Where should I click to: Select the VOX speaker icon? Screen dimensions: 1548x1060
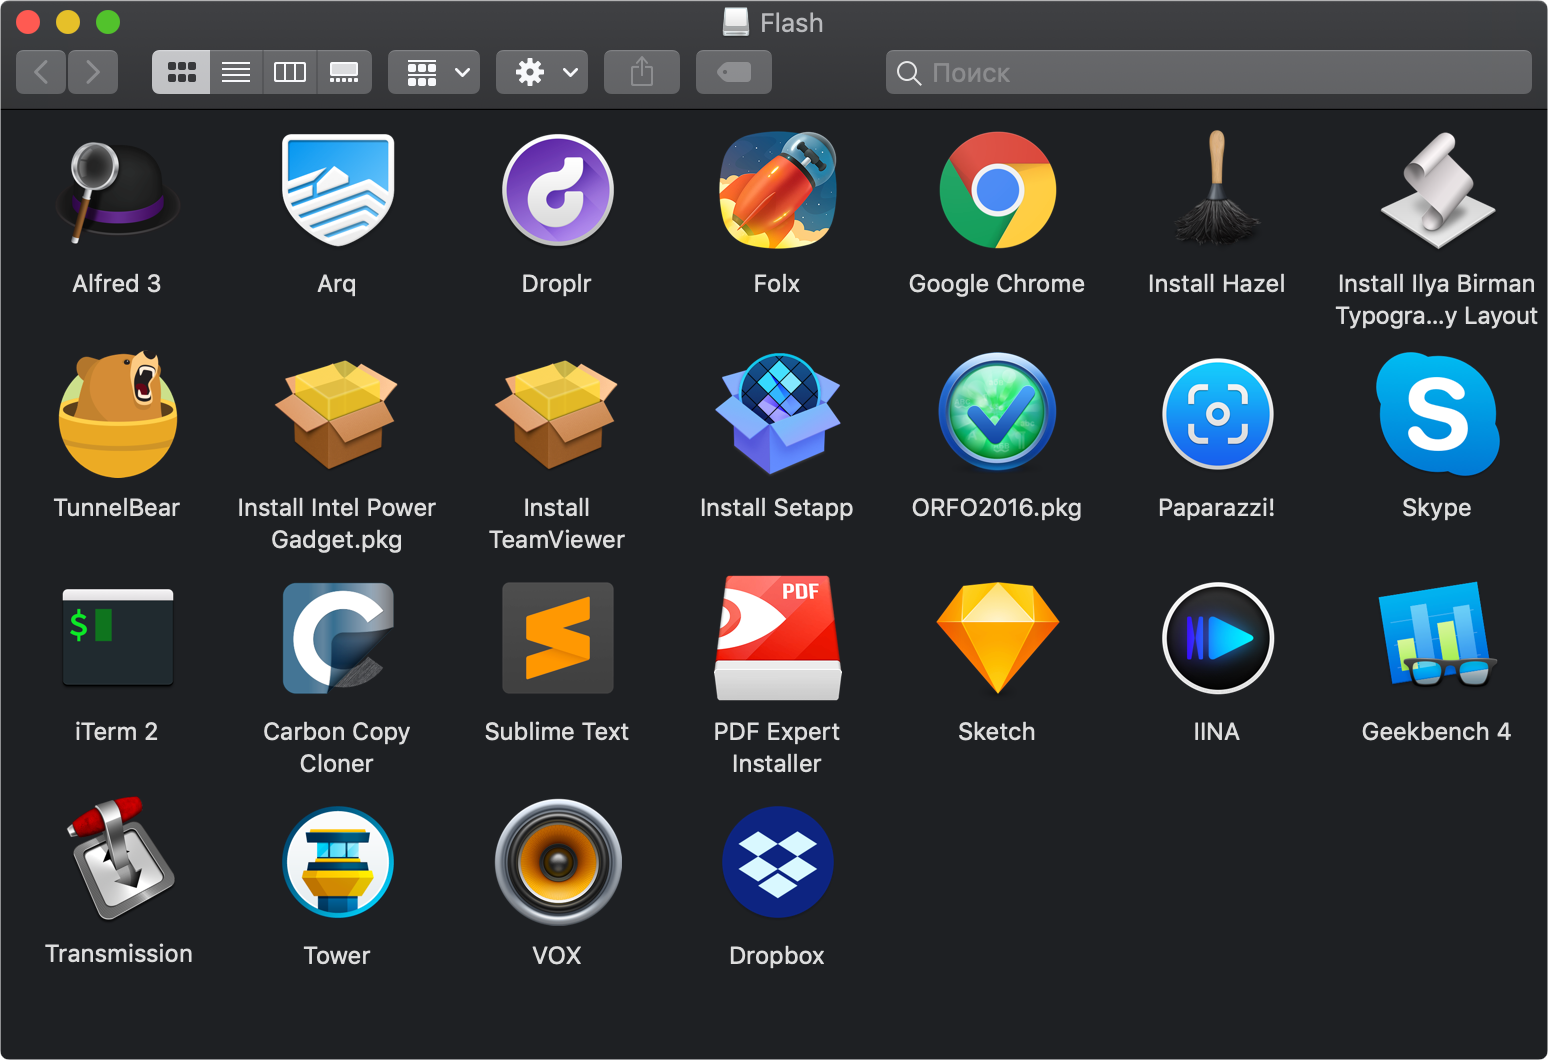pyautogui.click(x=558, y=862)
